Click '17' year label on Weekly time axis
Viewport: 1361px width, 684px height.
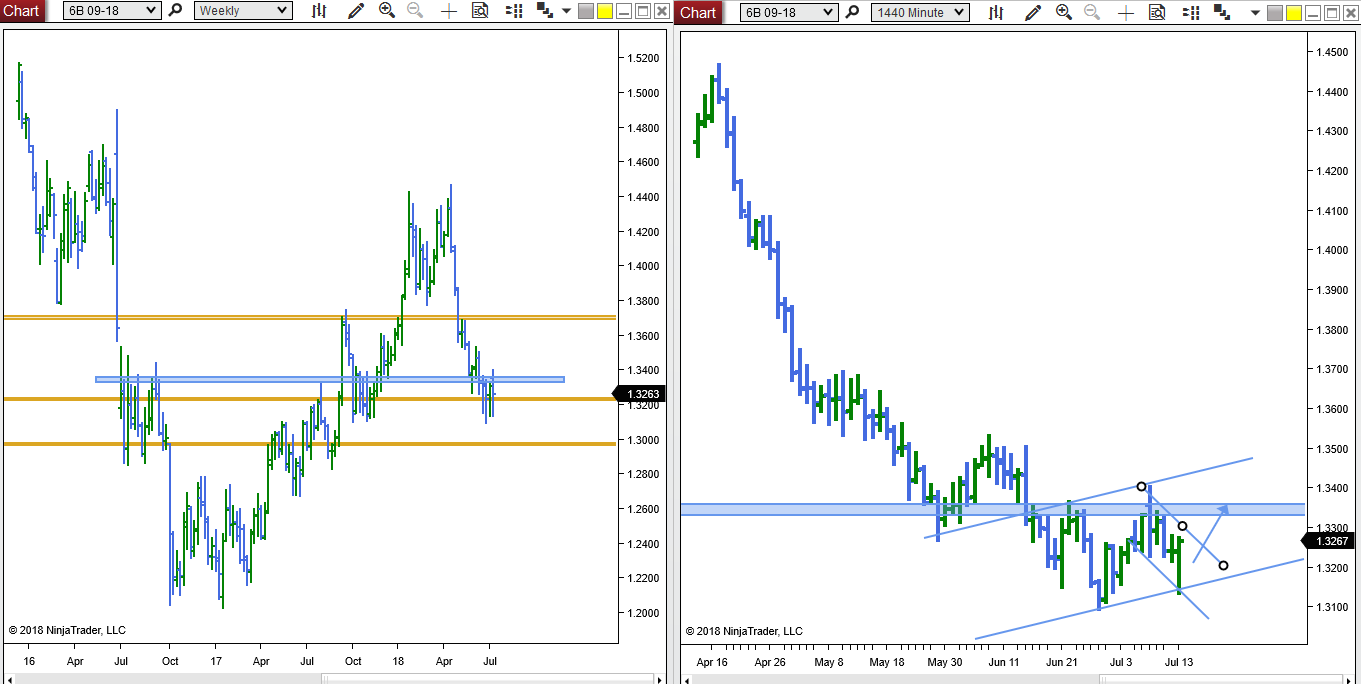(216, 661)
